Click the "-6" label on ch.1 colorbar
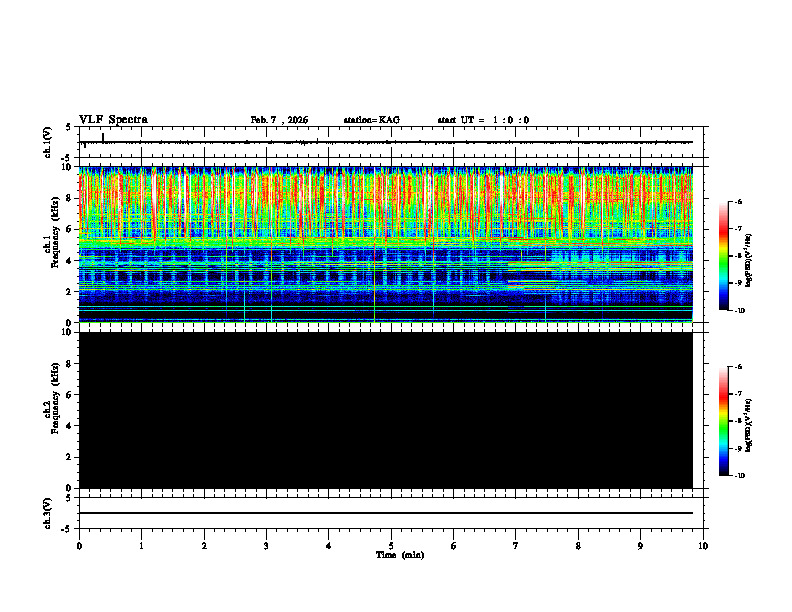 [x=738, y=201]
